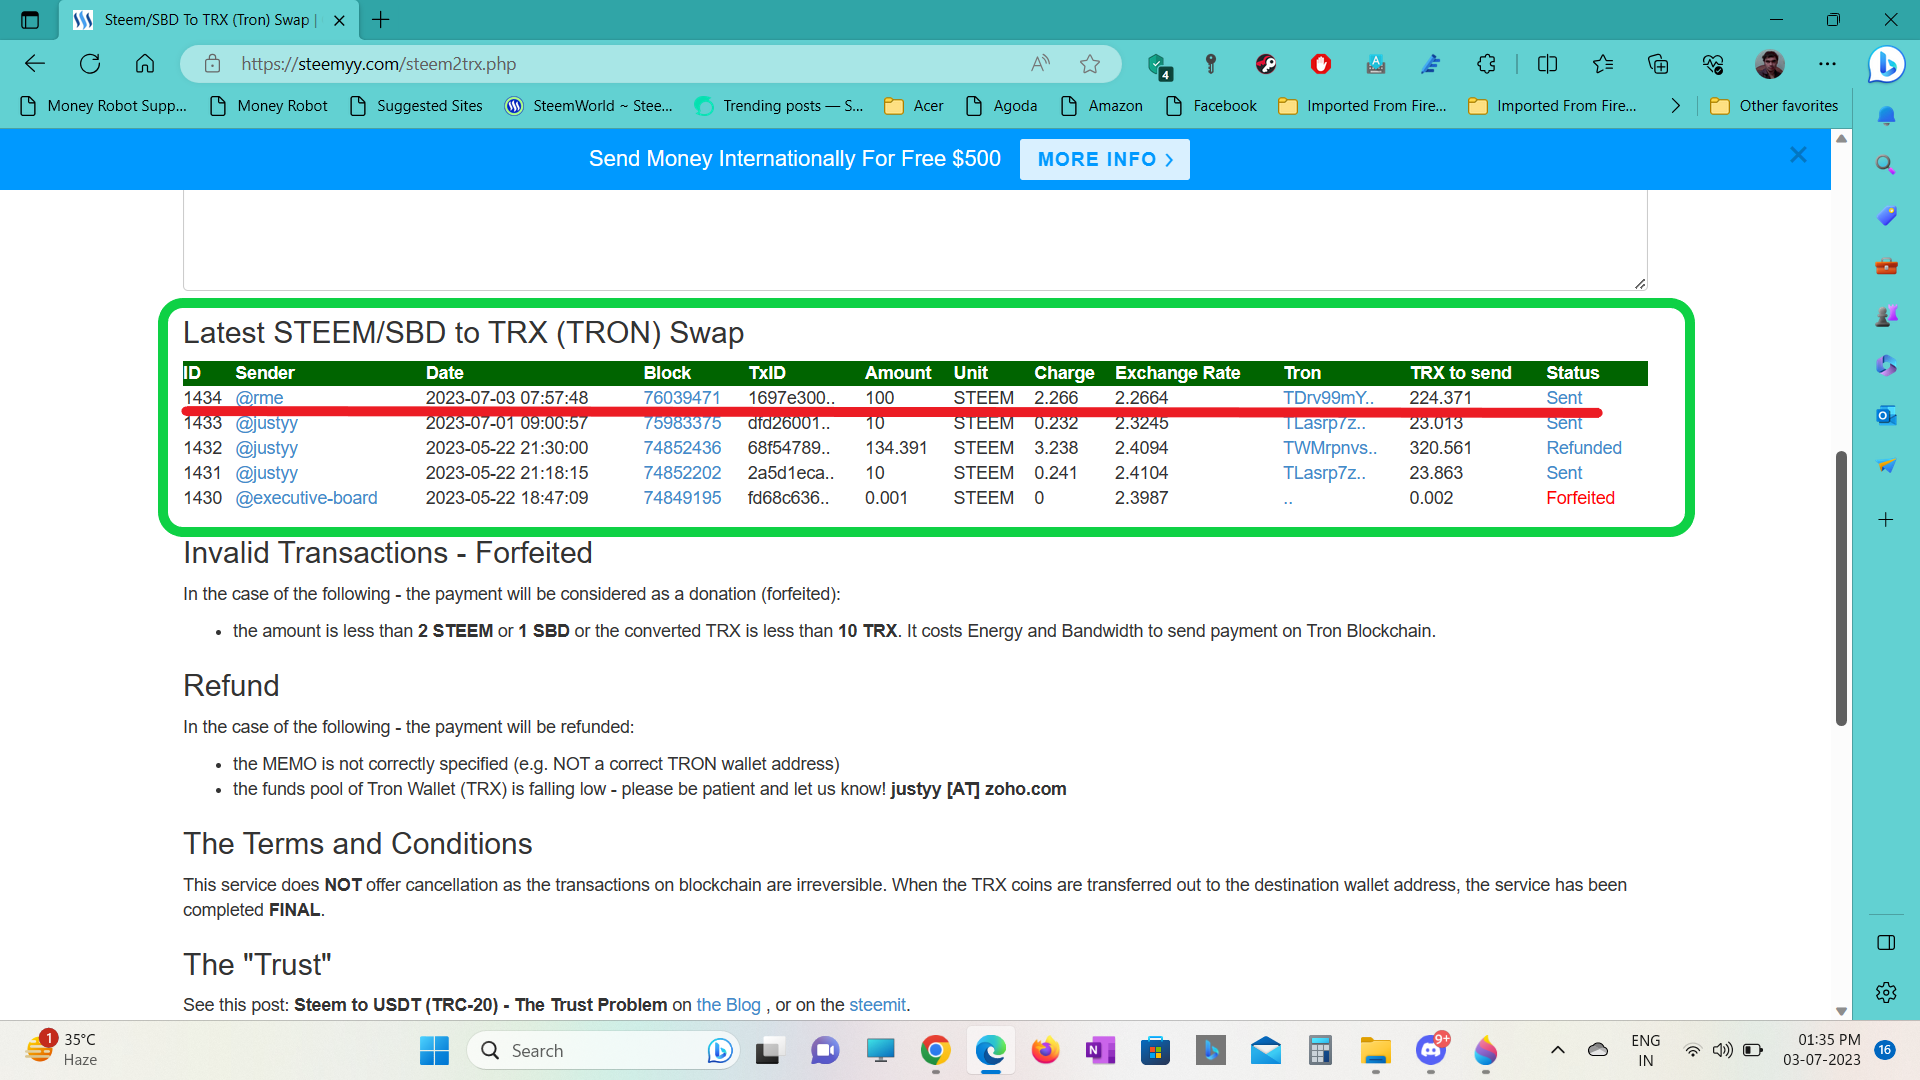The width and height of the screenshot is (1920, 1080).
Task: Open Outlook icon in Edge sidebar
Action: pyautogui.click(x=1886, y=415)
